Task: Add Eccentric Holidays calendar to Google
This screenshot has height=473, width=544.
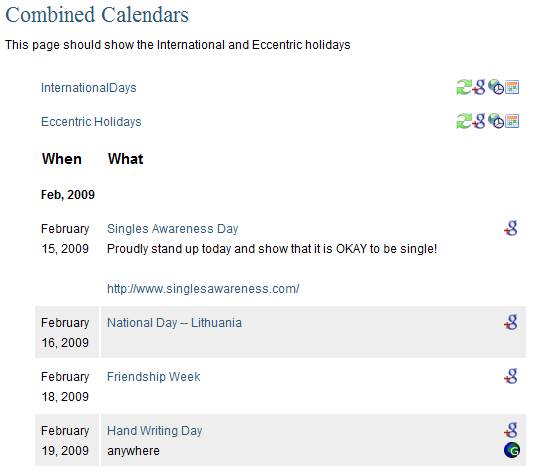Action: (479, 121)
